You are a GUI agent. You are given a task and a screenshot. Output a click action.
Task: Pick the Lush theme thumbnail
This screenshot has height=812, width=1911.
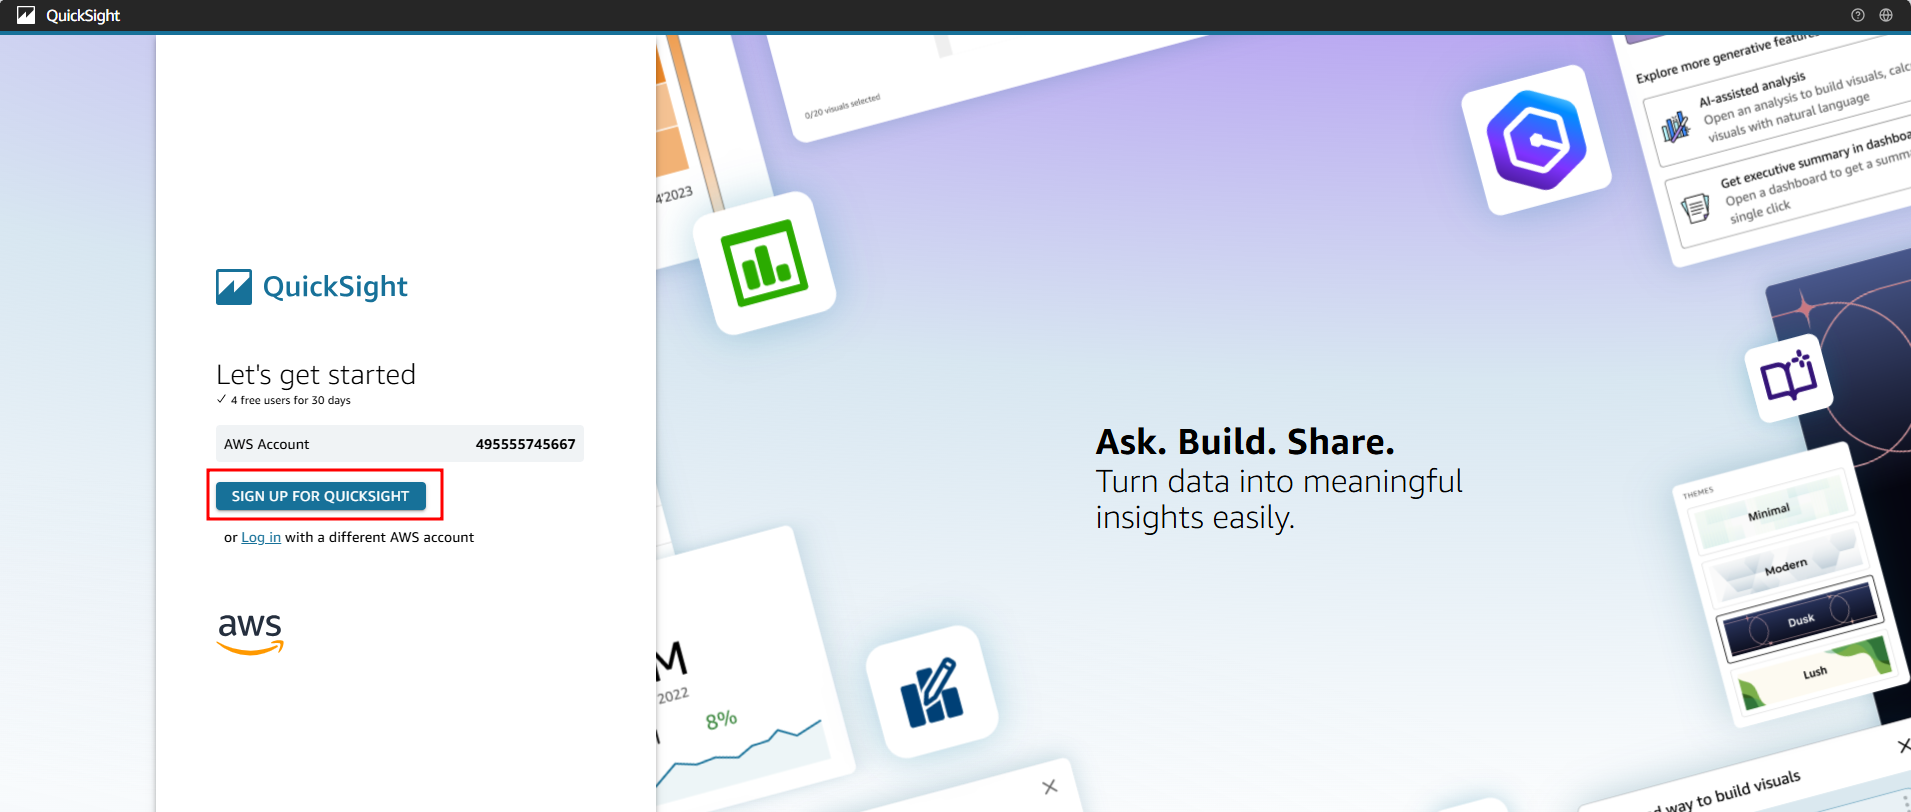1814,674
